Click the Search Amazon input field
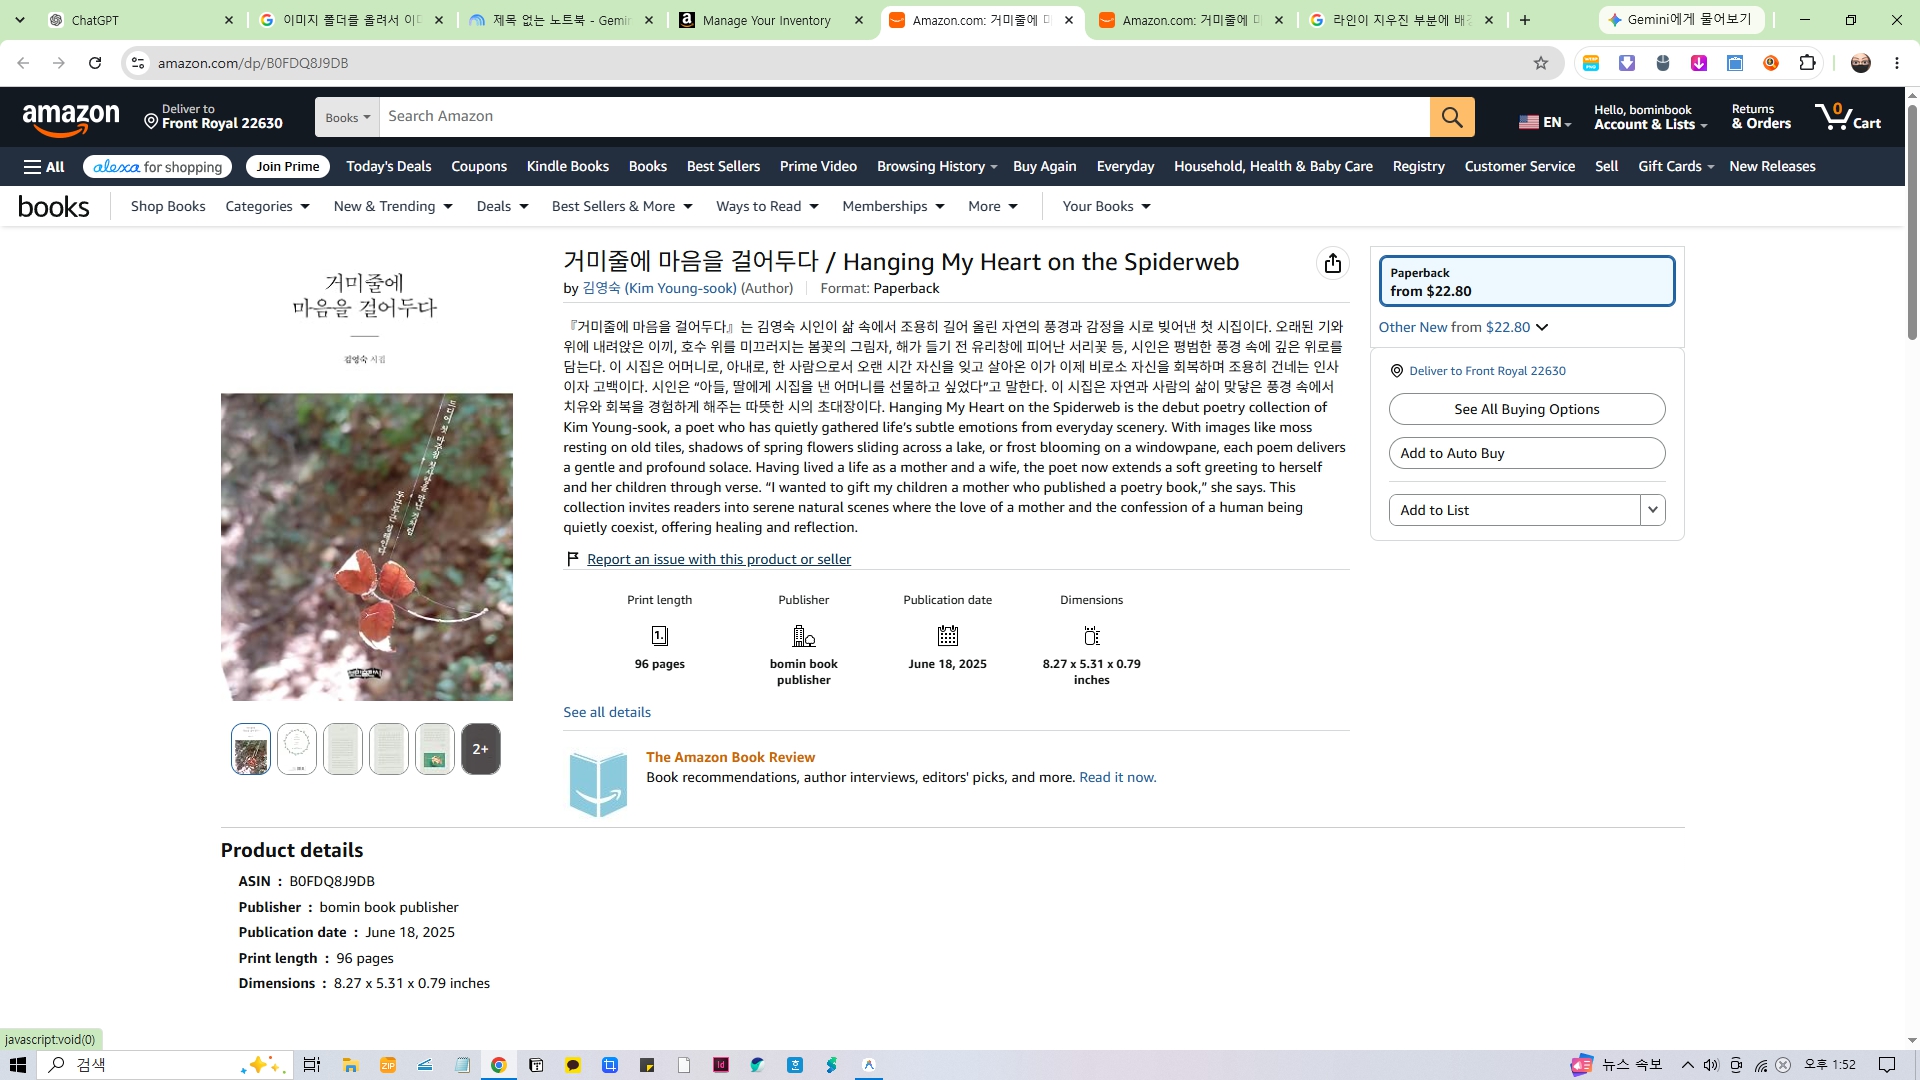The width and height of the screenshot is (1920, 1080). (x=904, y=117)
